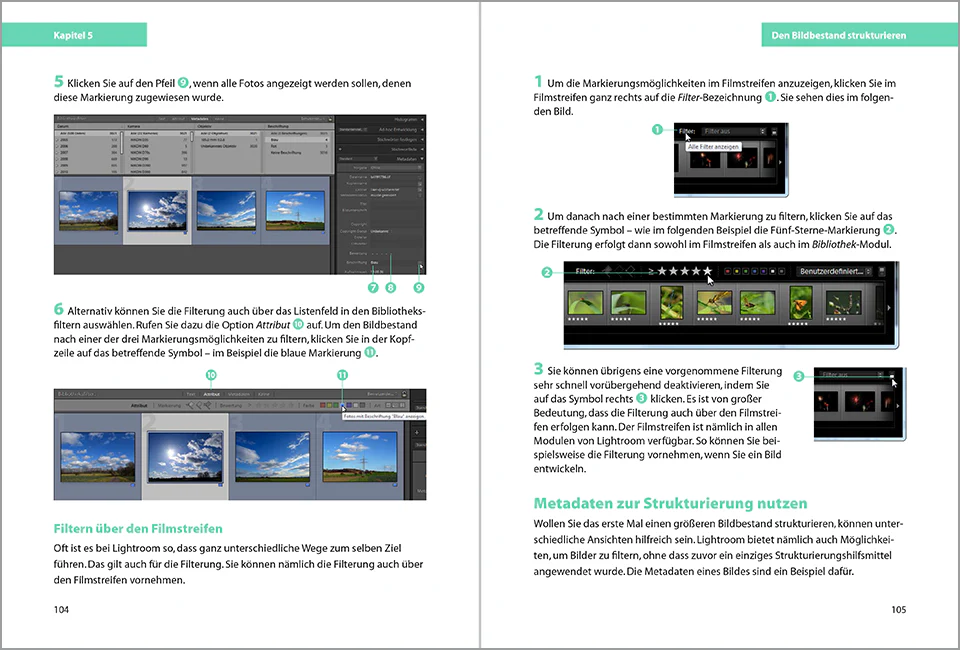Toggle the filter switch in step 1 filmstrip image
Viewport: 960px width, 650px height.
[x=774, y=132]
